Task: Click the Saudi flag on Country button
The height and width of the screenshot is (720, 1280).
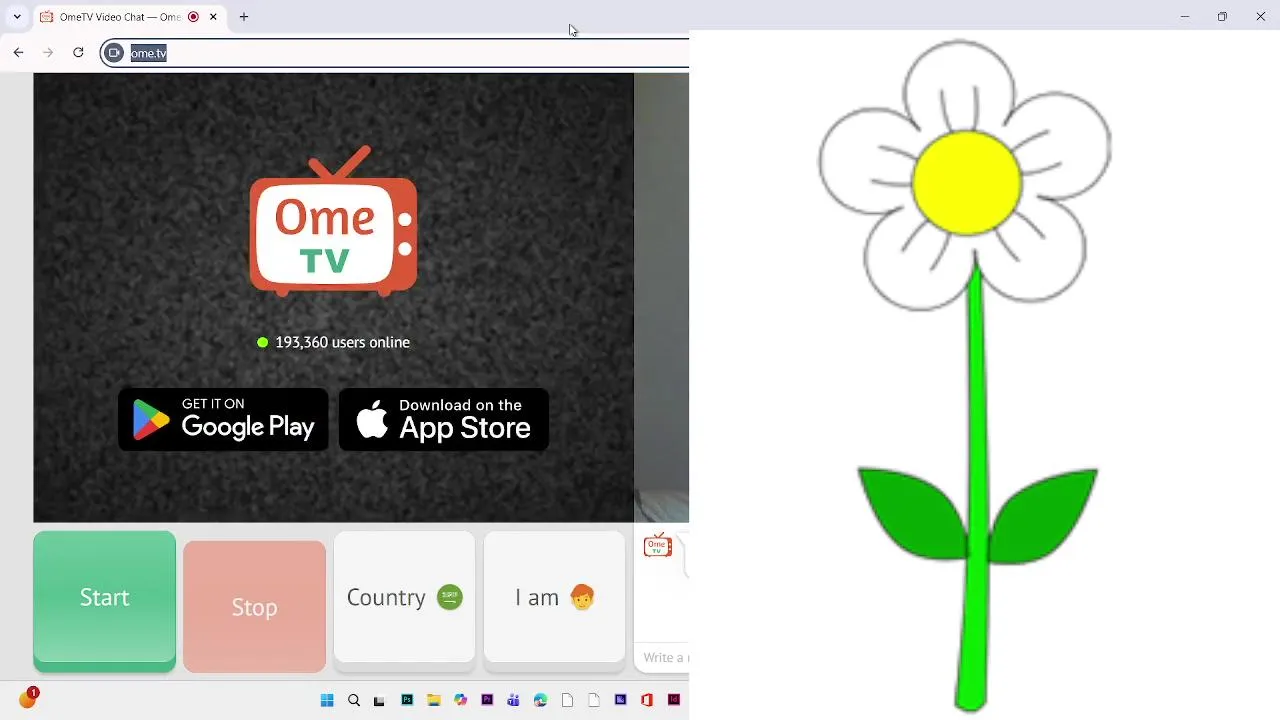Action: coord(450,597)
